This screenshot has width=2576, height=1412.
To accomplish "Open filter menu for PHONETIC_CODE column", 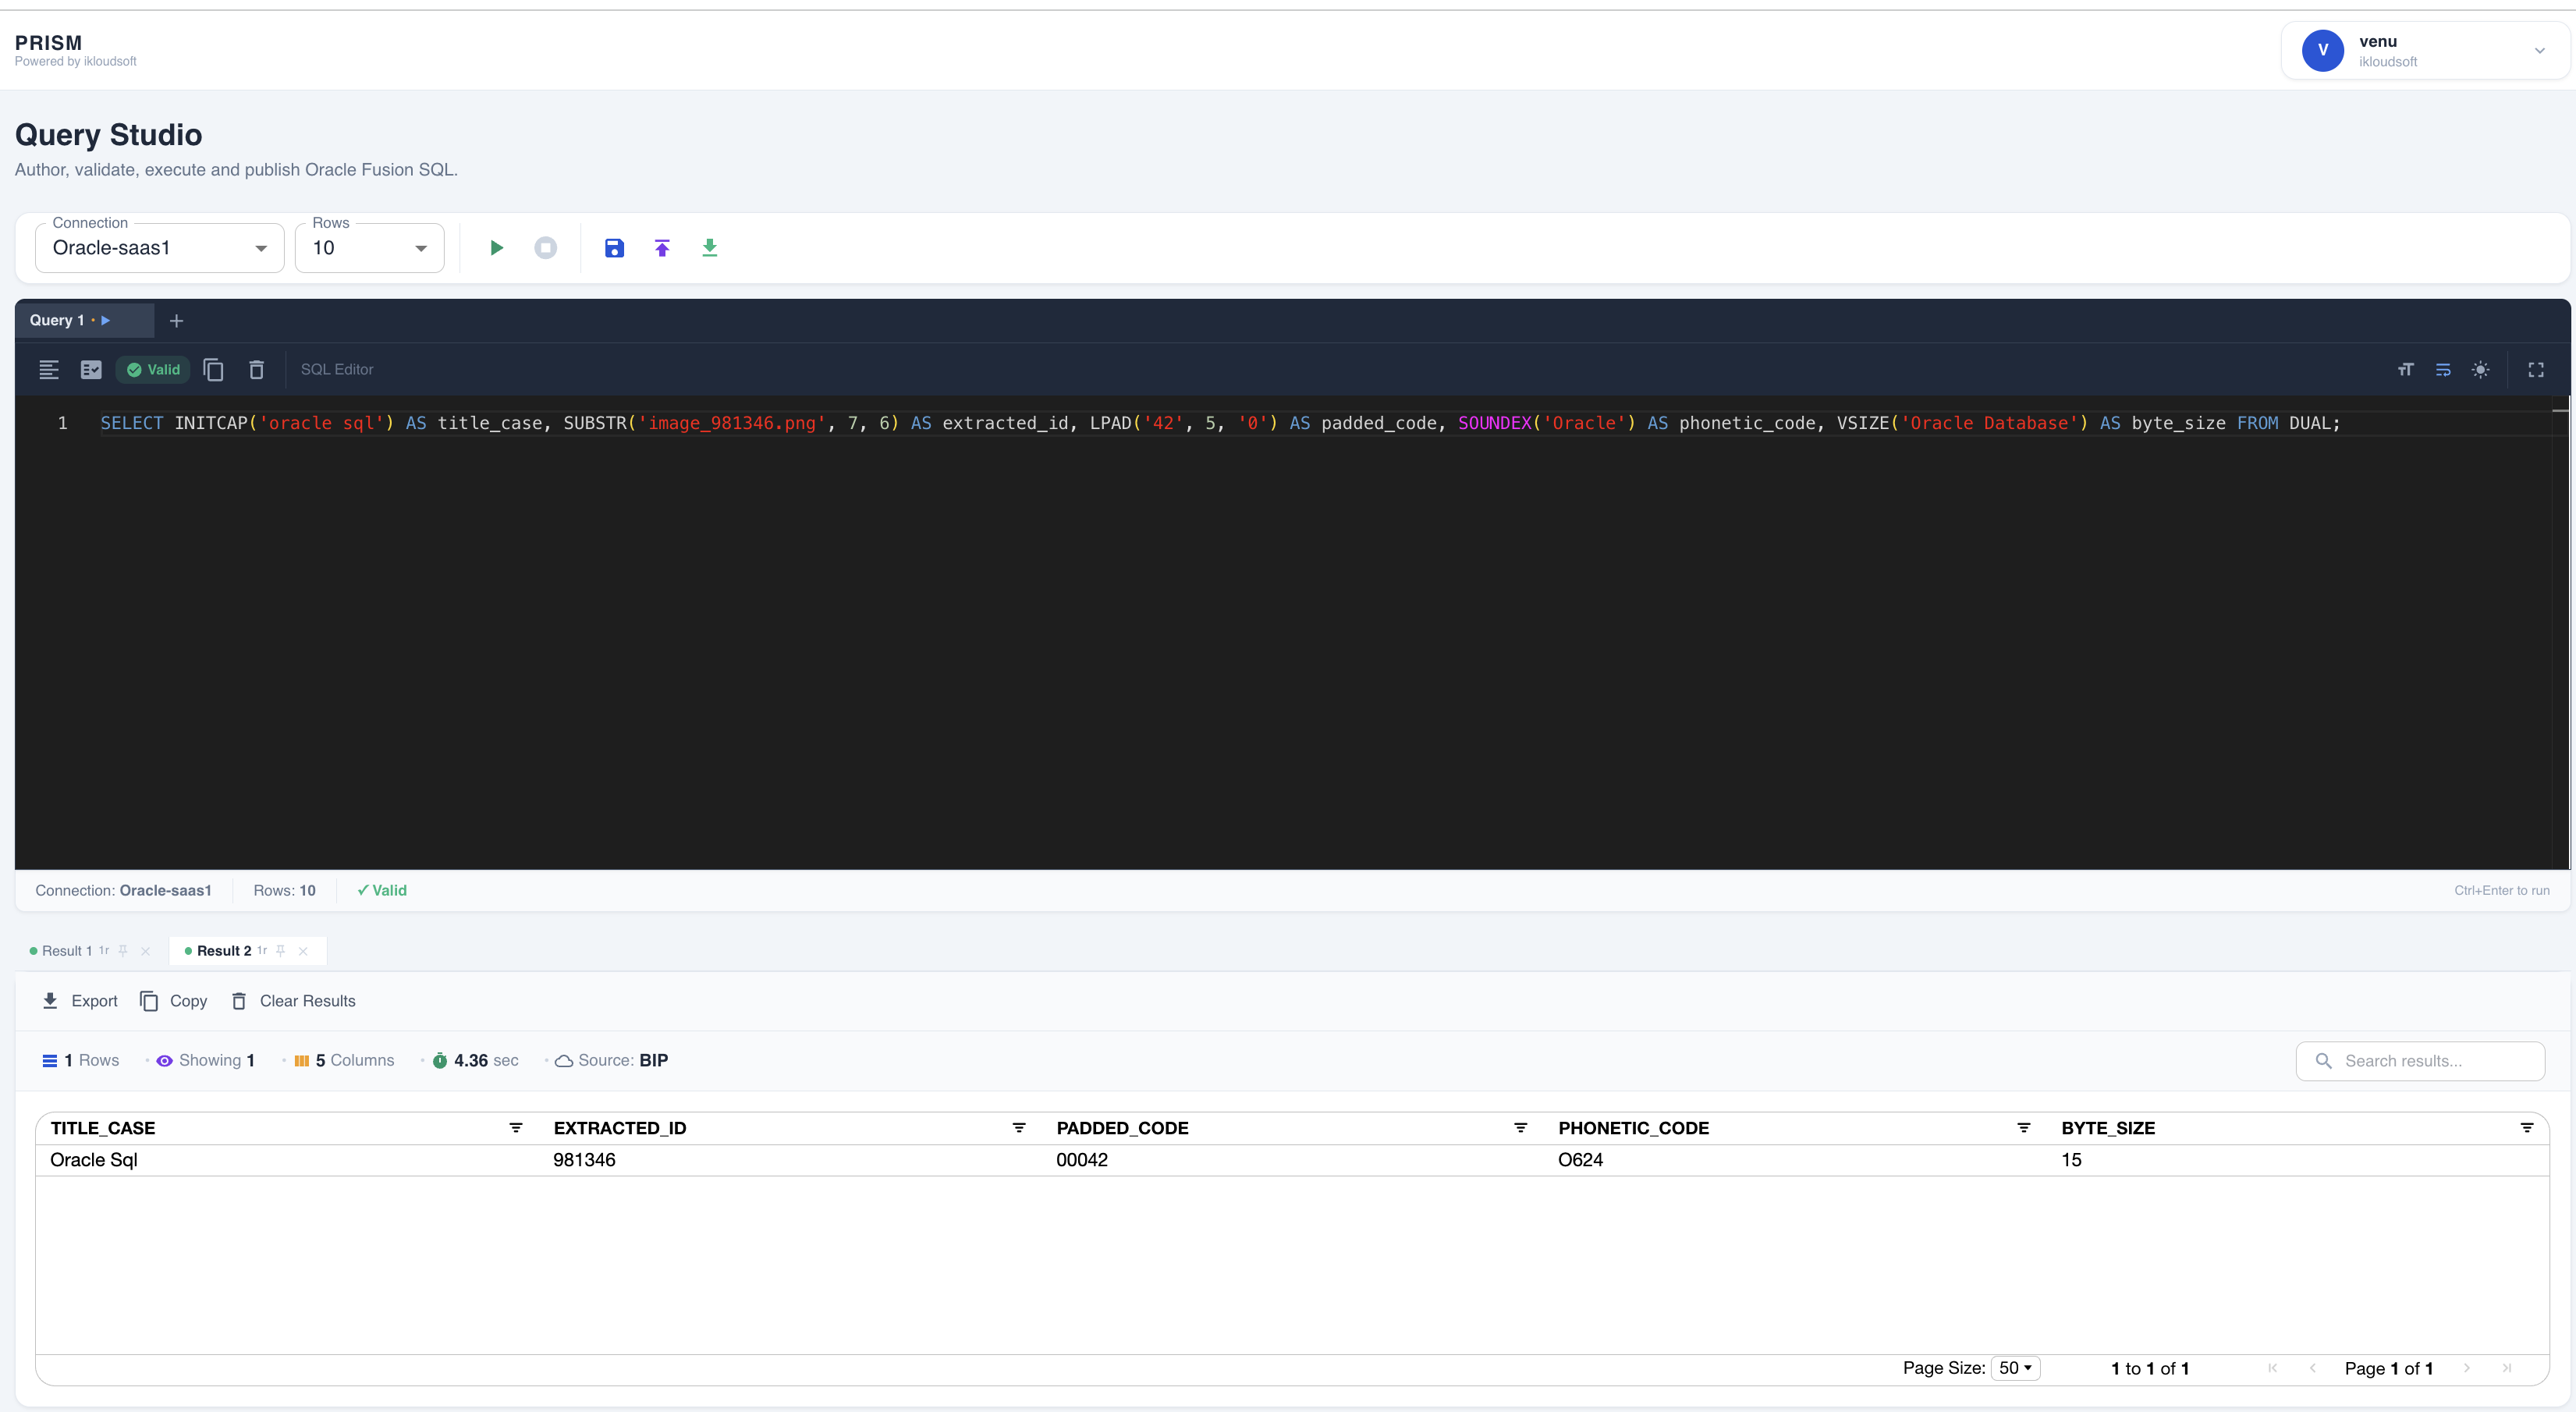I will pyautogui.click(x=2024, y=1128).
